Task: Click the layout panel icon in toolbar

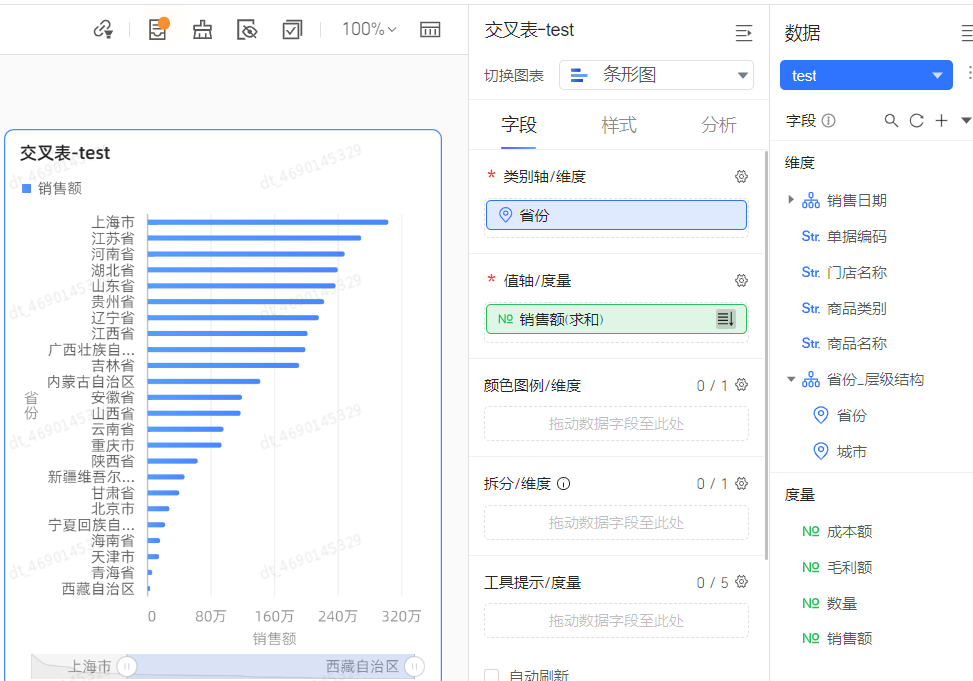Action: tap(430, 29)
